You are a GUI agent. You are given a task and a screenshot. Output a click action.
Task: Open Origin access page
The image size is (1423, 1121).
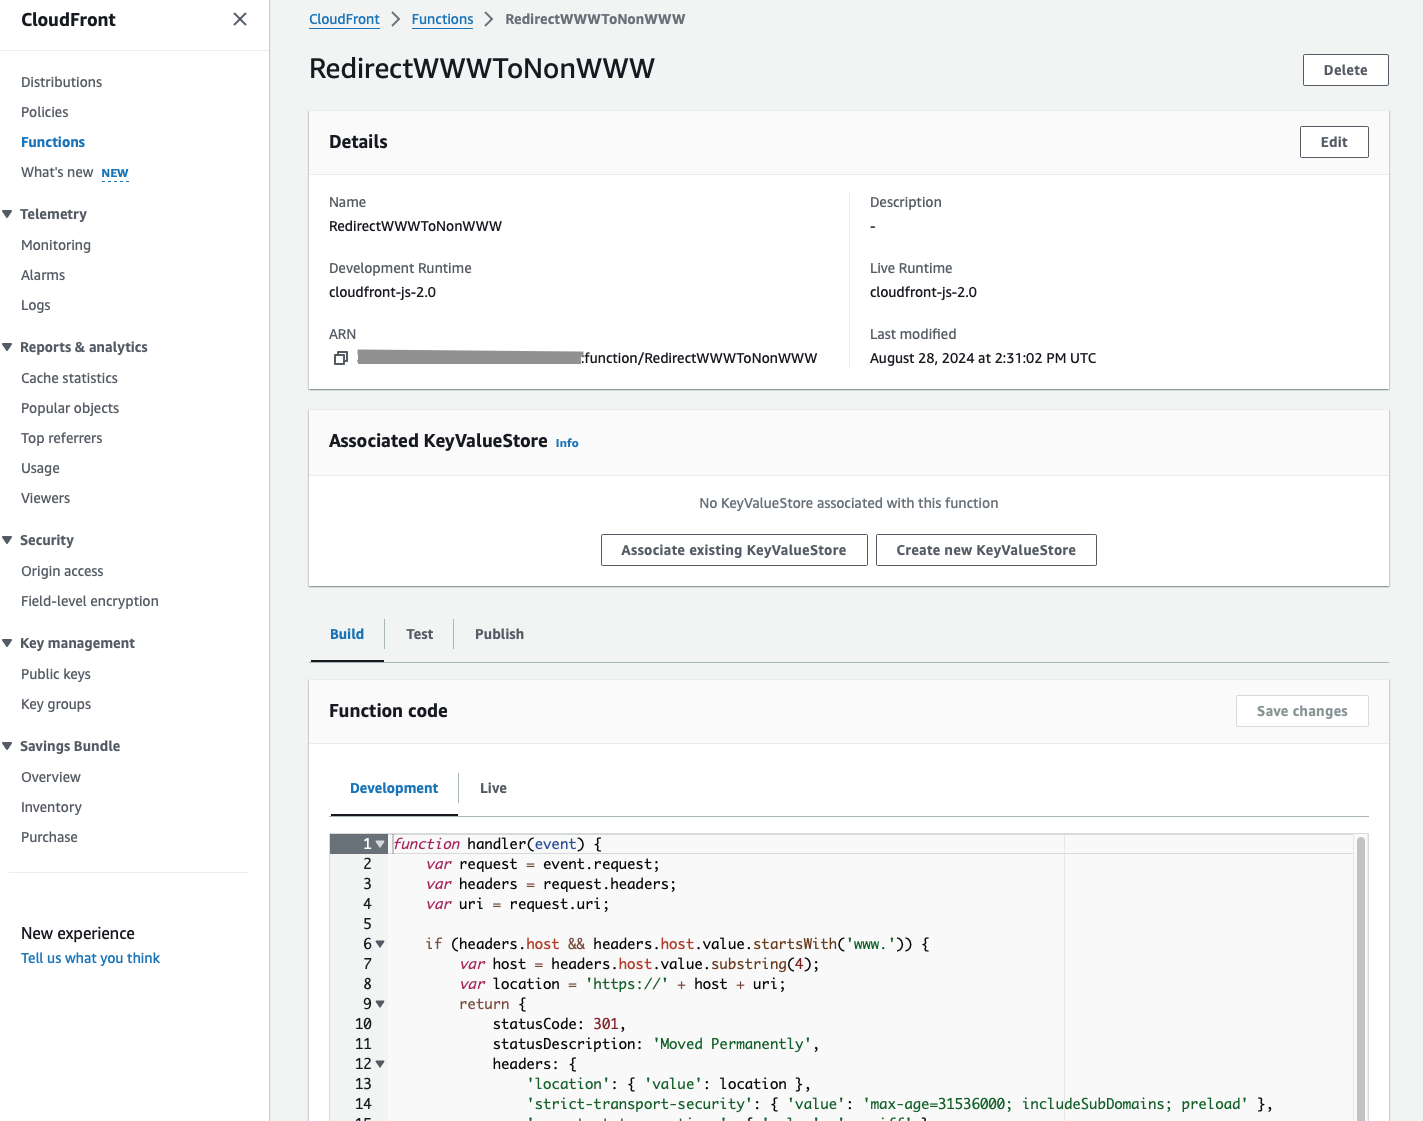[x=62, y=571]
